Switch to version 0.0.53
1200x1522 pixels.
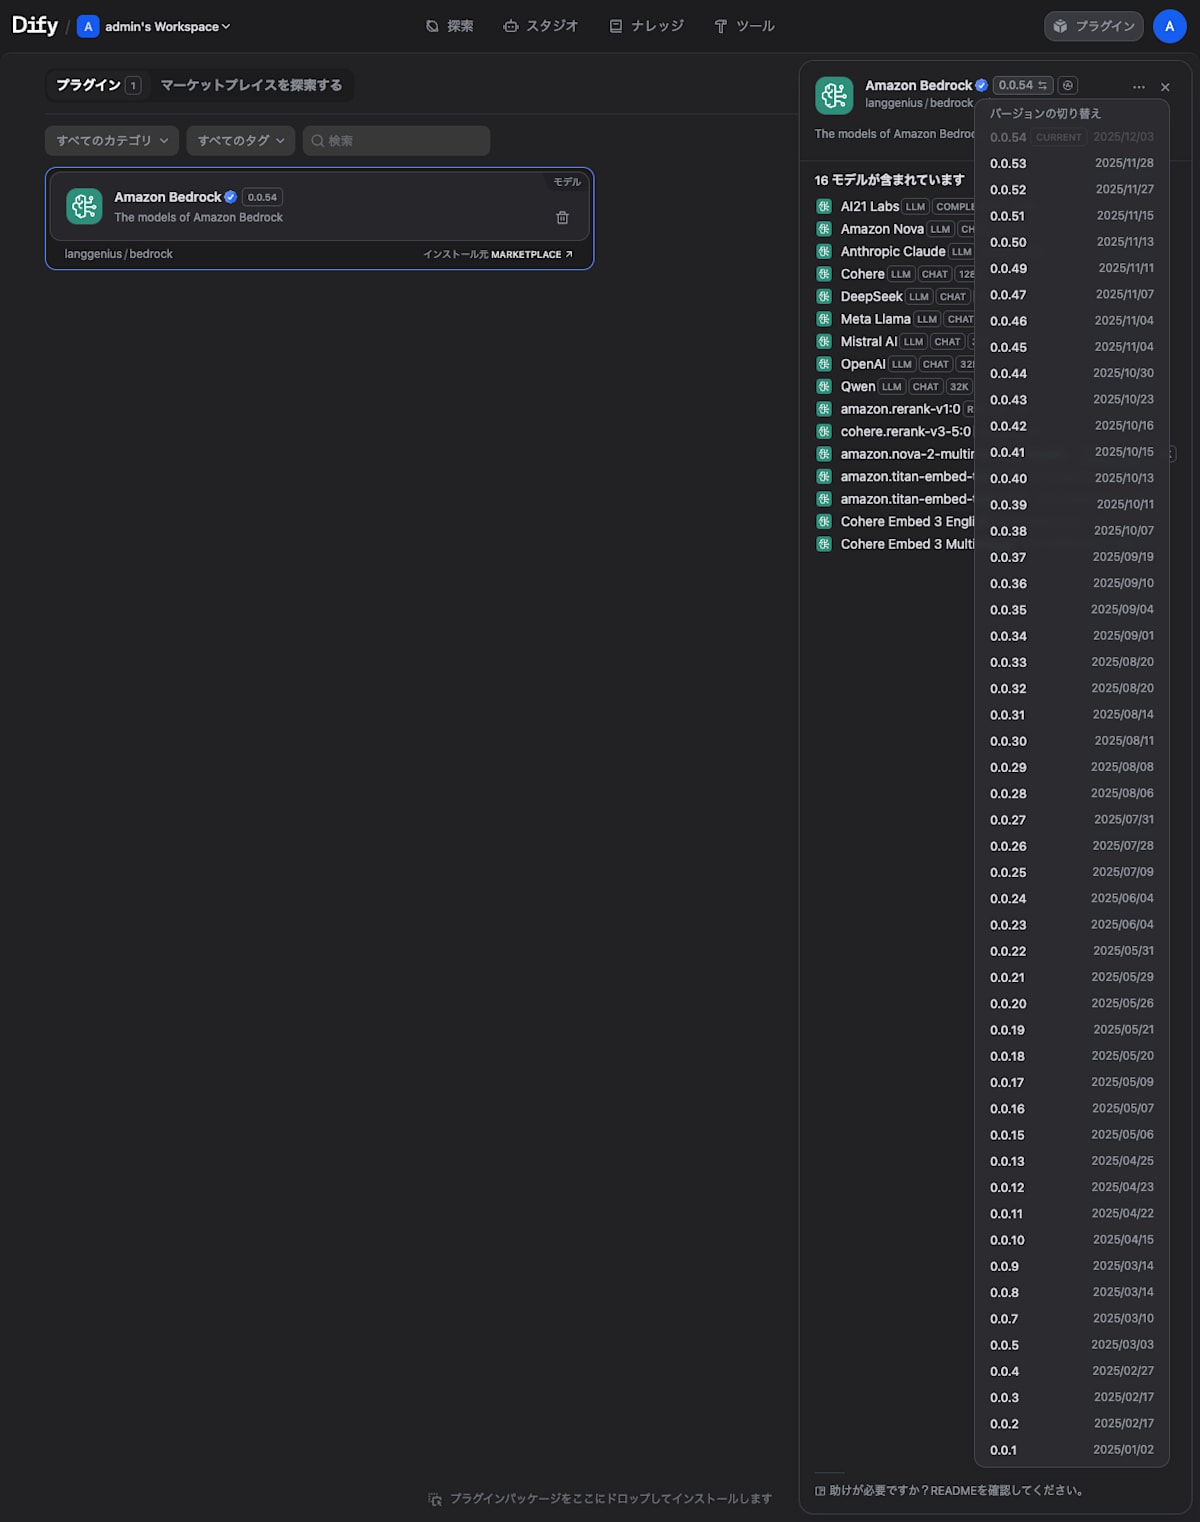pos(1072,163)
